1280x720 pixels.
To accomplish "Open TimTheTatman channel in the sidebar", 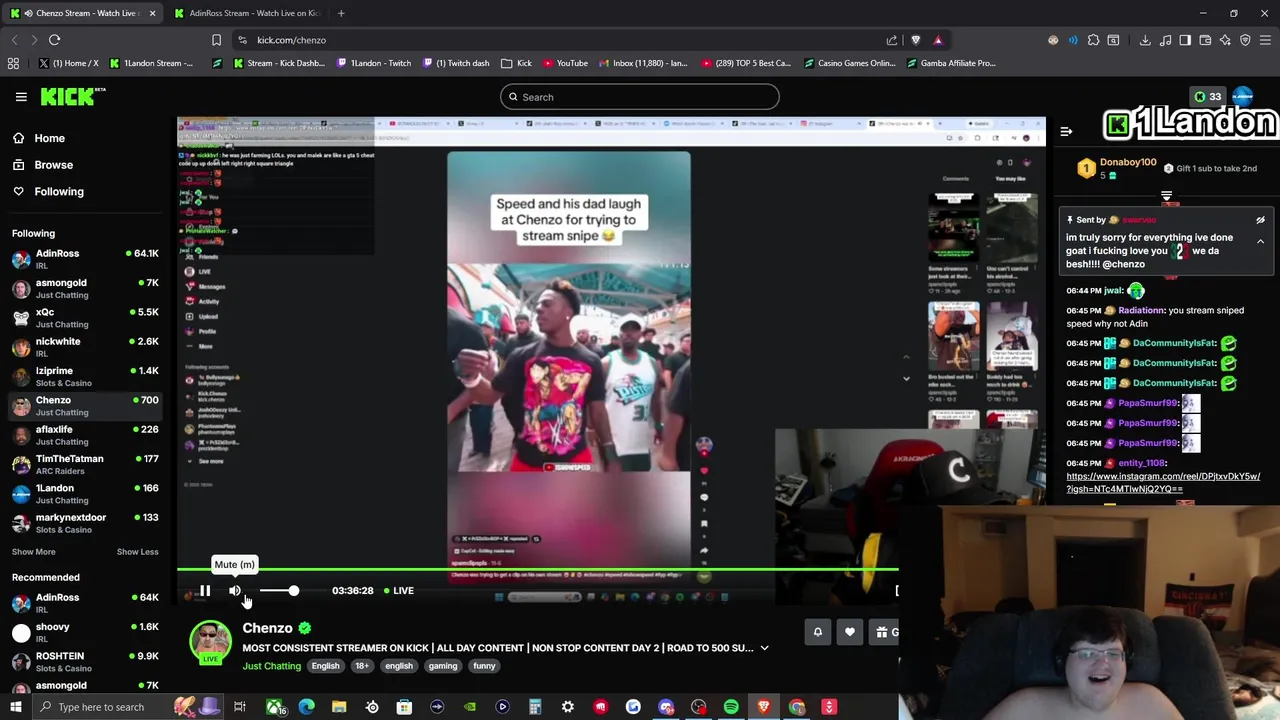I will click(x=84, y=464).
